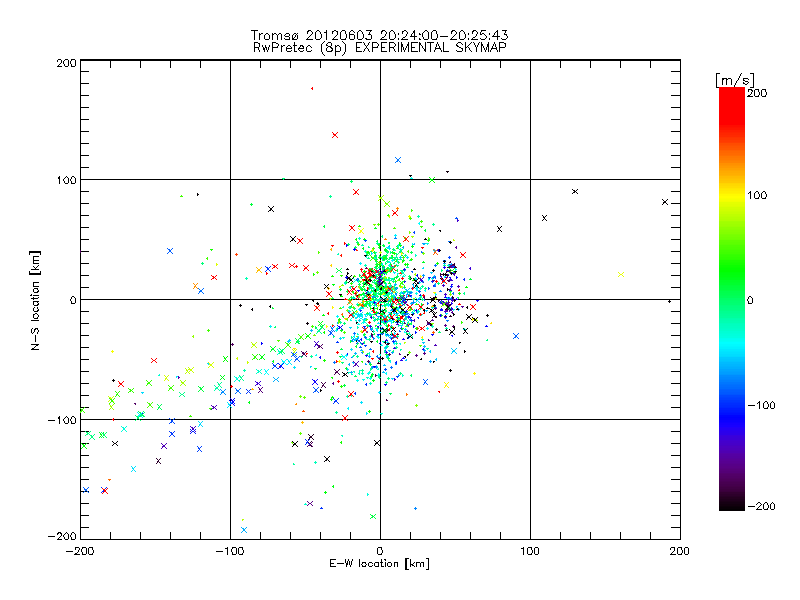Viewport: 800px width, 600px height.
Task: Click the E-W axis tick label '100'
Action: click(x=530, y=551)
